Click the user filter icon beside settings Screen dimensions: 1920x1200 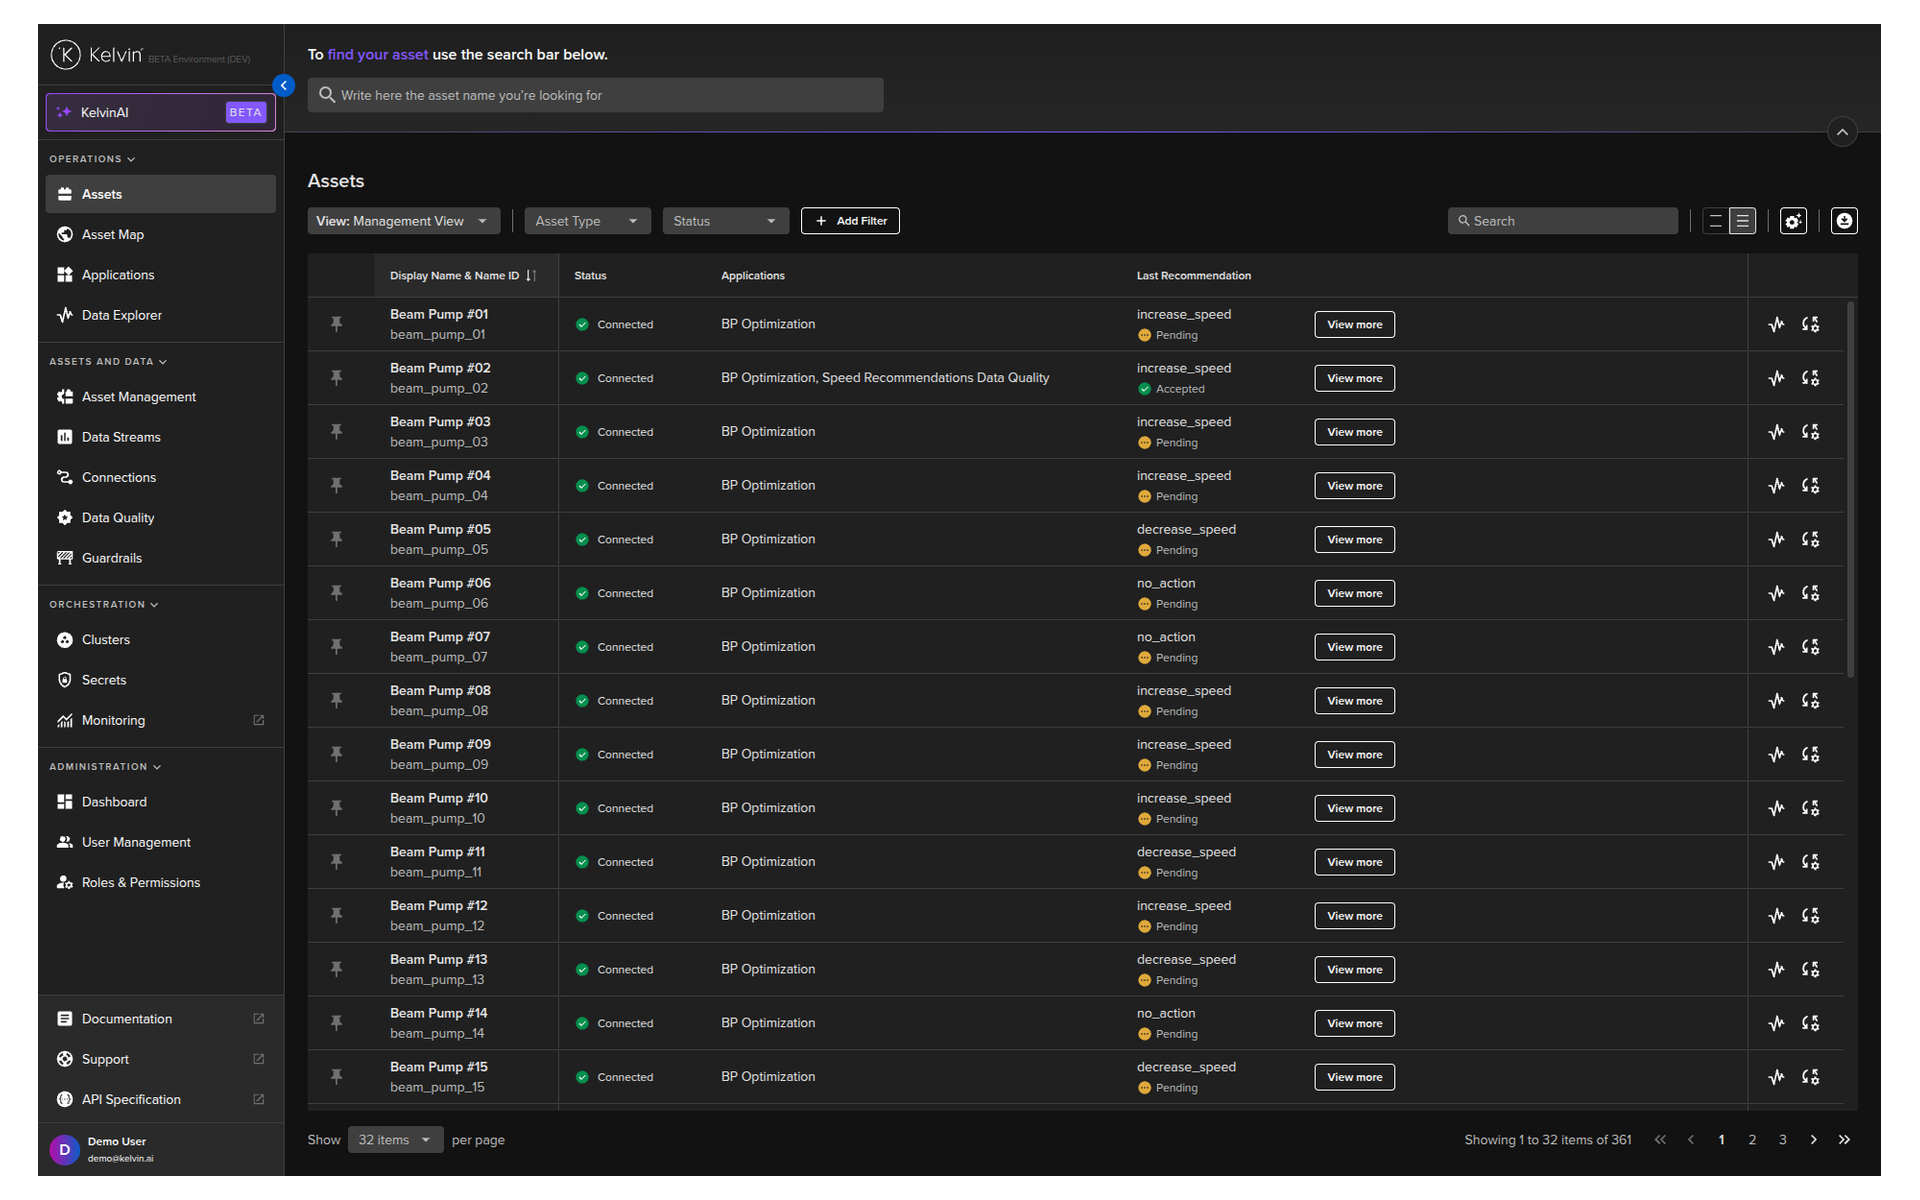click(1844, 221)
